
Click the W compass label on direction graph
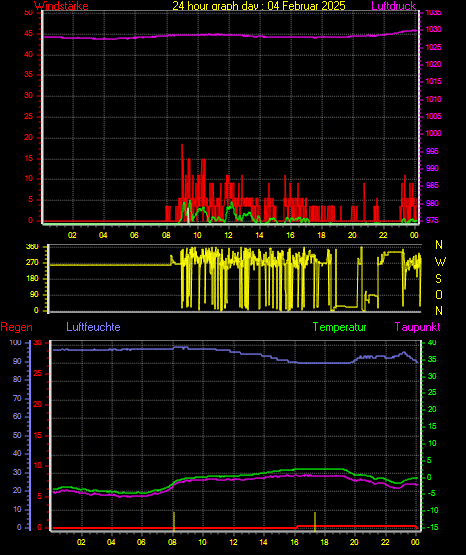pyautogui.click(x=440, y=262)
